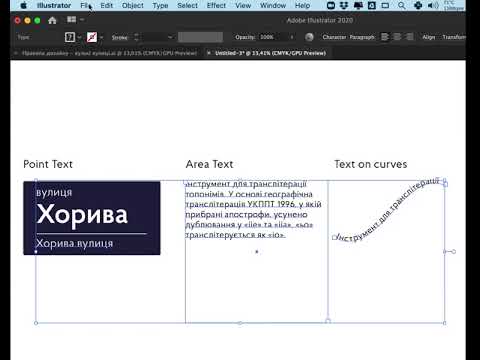Open the Paragraph panel link
Viewport: 480px width, 360px height.
(362, 37)
